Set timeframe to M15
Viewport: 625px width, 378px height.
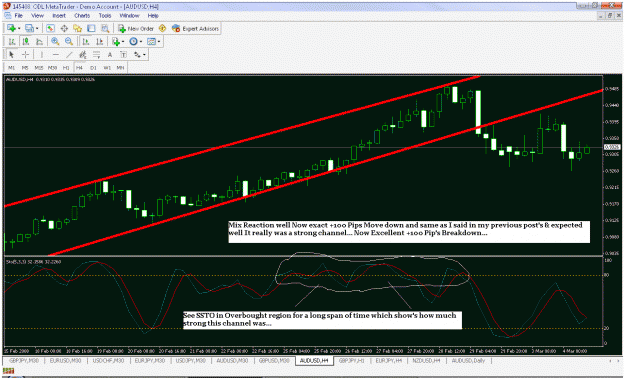(39, 68)
